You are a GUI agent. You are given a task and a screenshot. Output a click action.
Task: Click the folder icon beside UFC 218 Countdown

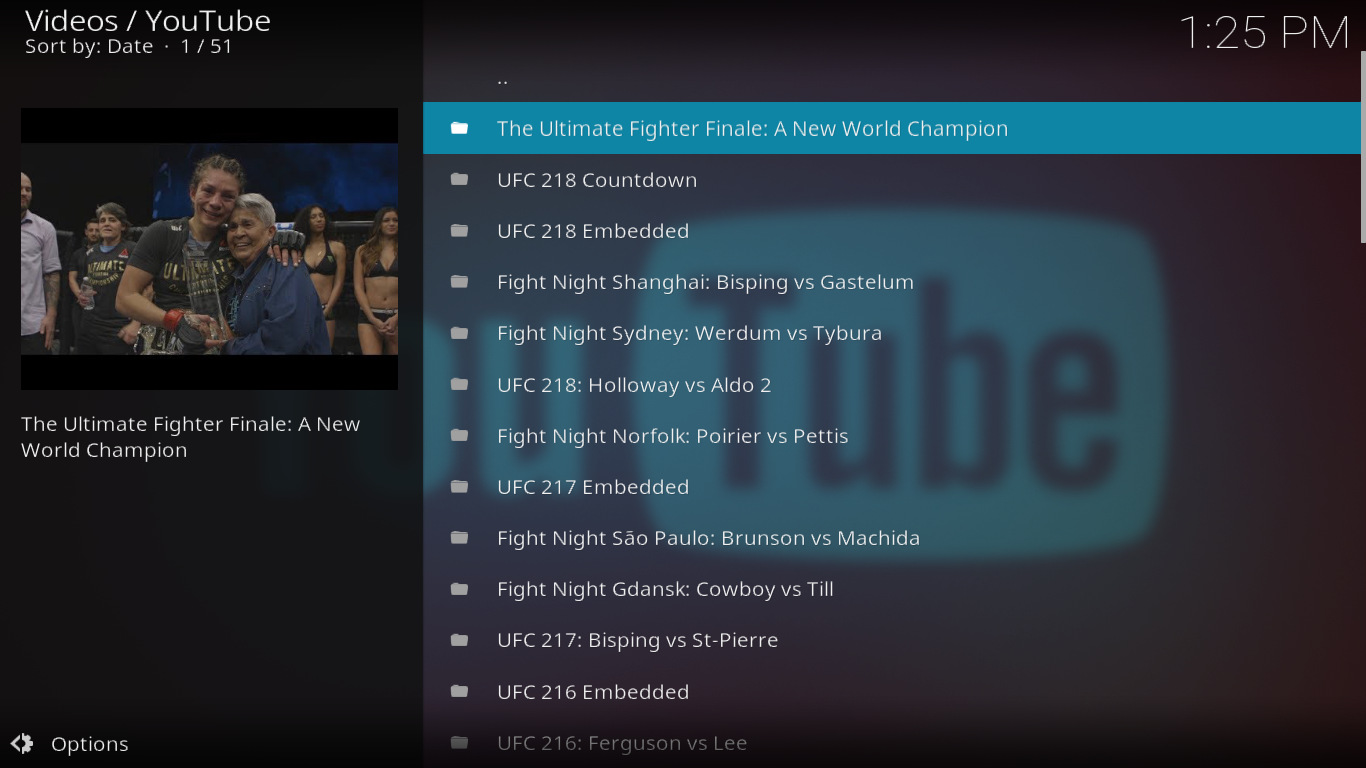(x=460, y=179)
